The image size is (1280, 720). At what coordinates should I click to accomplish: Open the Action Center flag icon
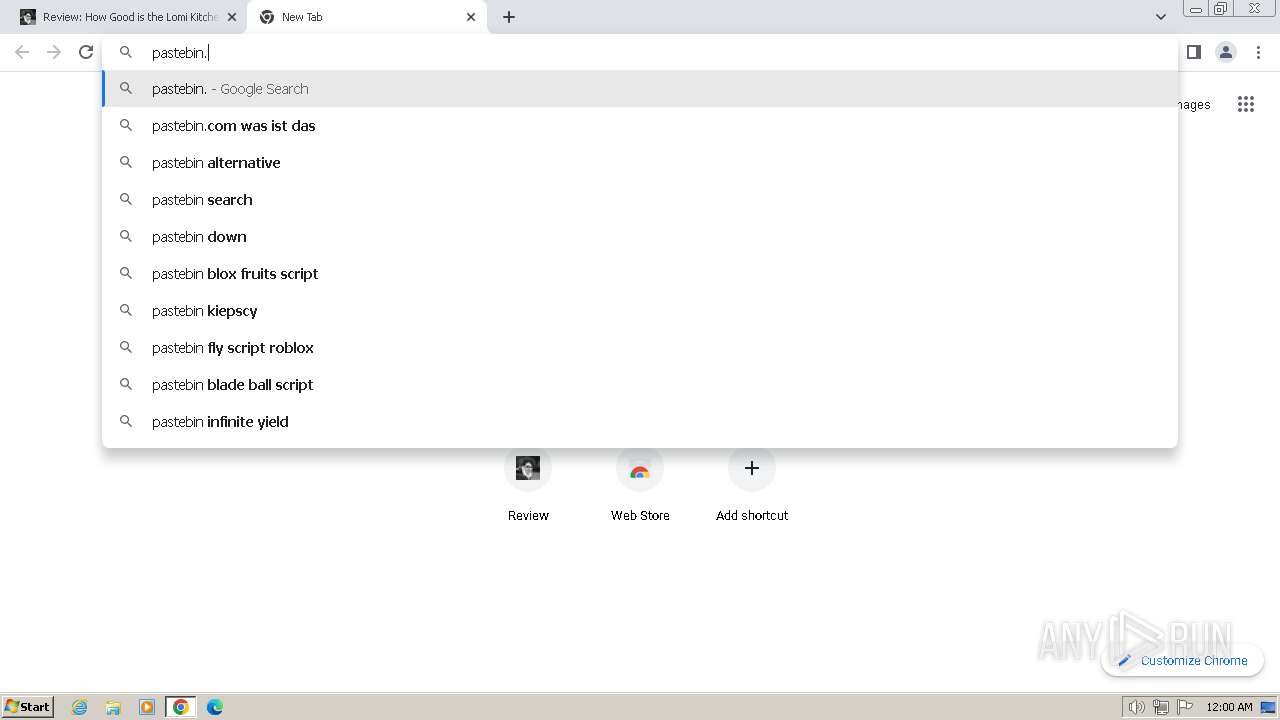pos(1185,707)
